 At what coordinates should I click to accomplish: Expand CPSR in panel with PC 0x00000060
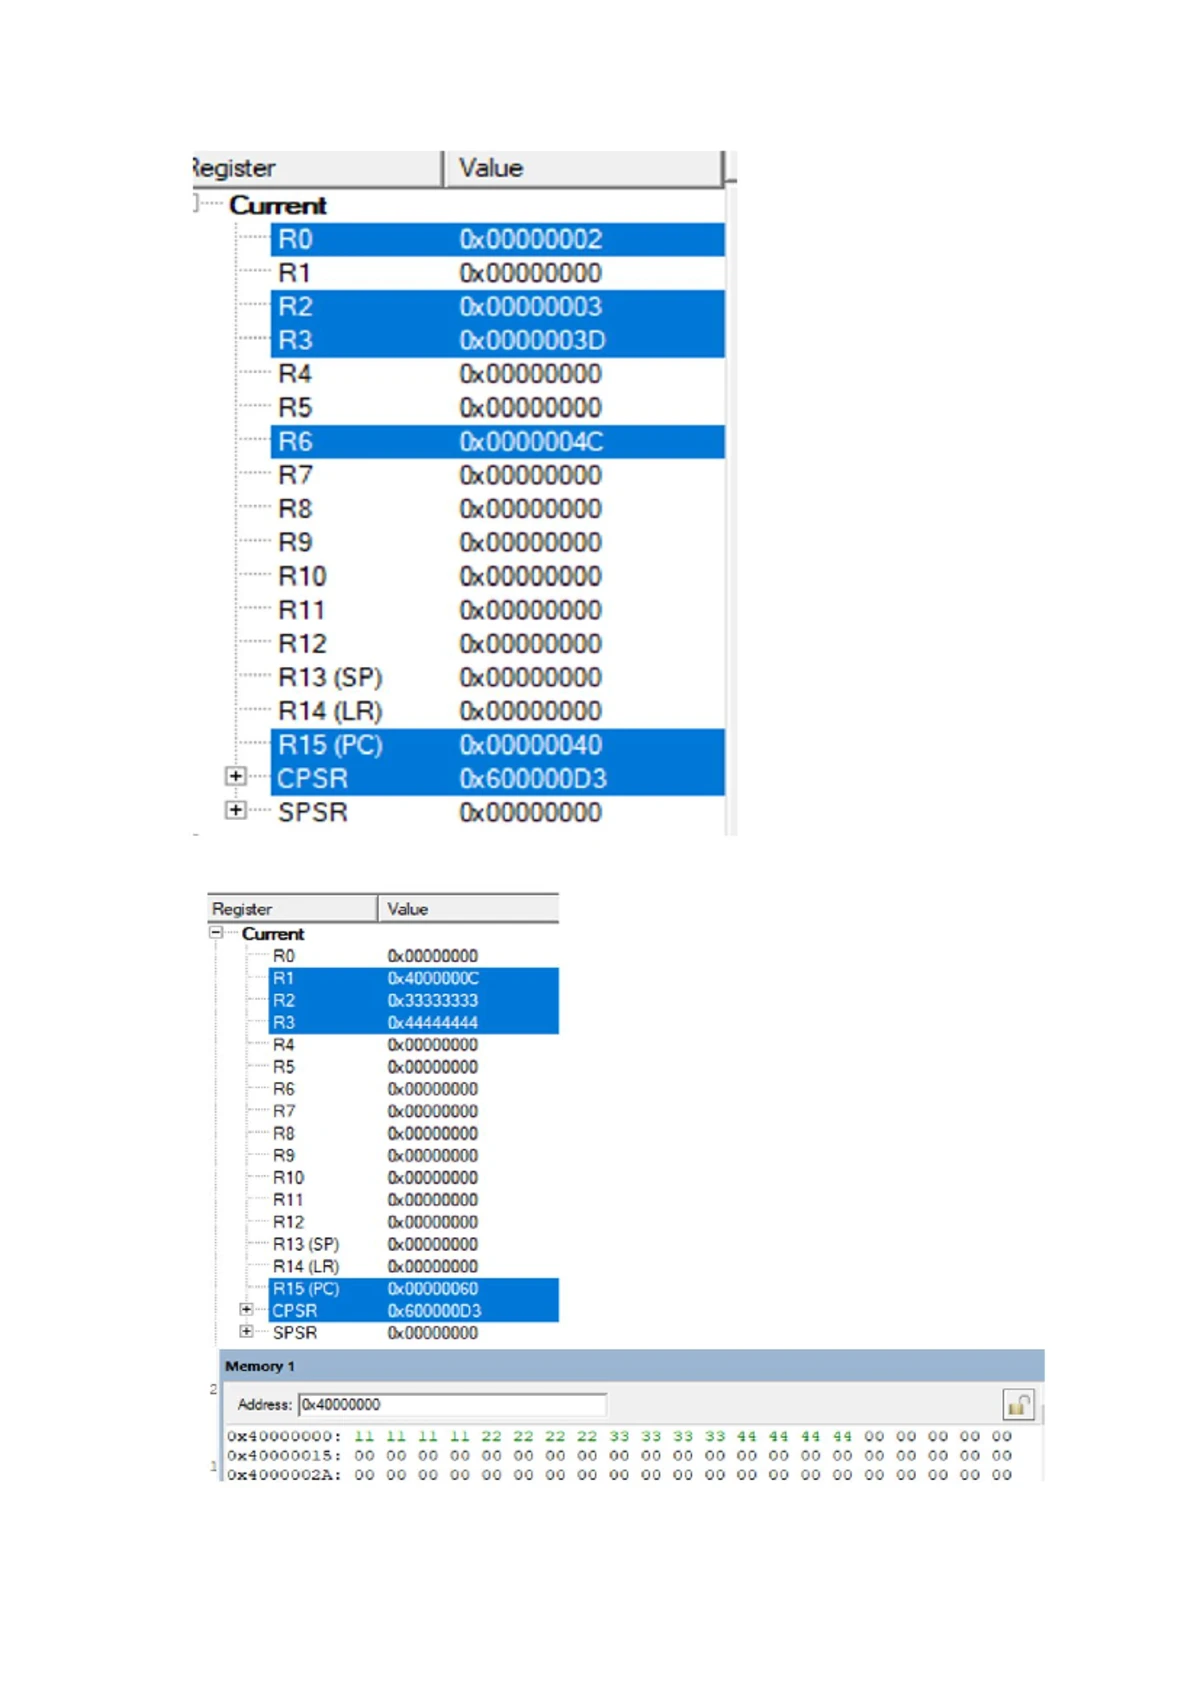pyautogui.click(x=246, y=1309)
